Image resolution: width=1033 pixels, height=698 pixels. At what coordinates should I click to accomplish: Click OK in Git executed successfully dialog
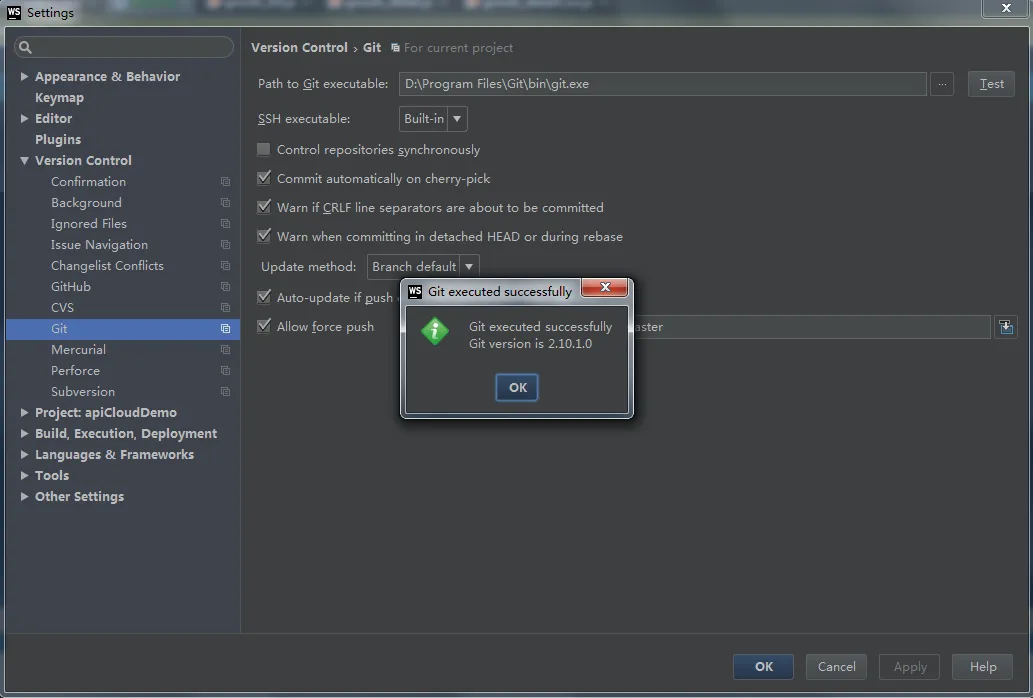point(516,387)
